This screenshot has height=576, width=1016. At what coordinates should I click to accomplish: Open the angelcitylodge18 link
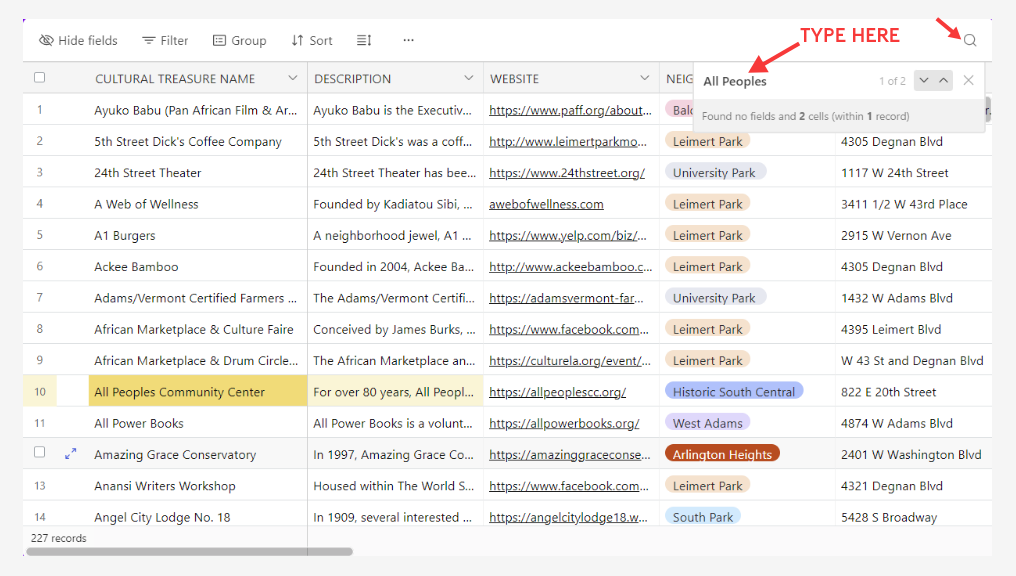click(568, 517)
